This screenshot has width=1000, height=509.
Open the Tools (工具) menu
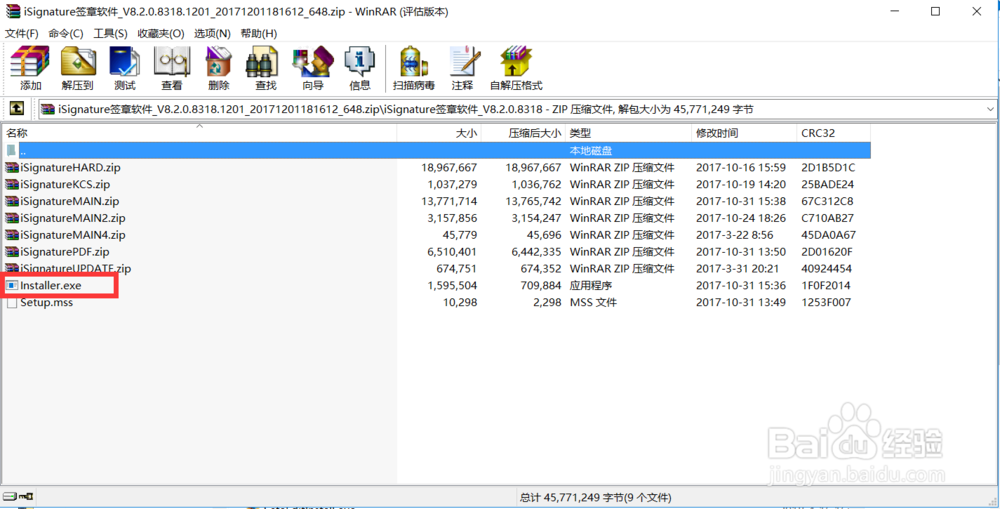point(110,33)
